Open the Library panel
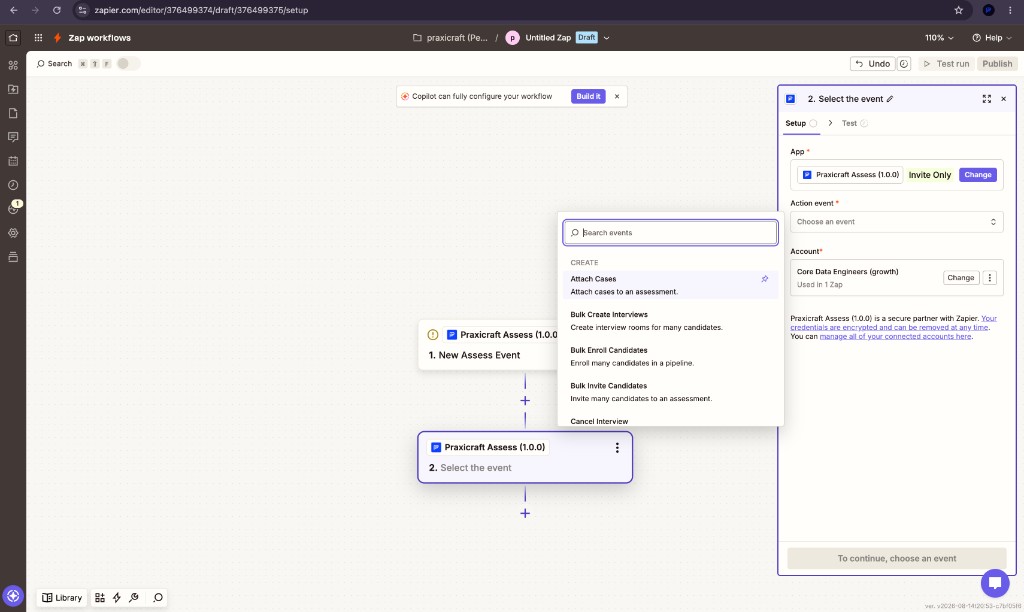The height and width of the screenshot is (612, 1024). click(x=62, y=598)
